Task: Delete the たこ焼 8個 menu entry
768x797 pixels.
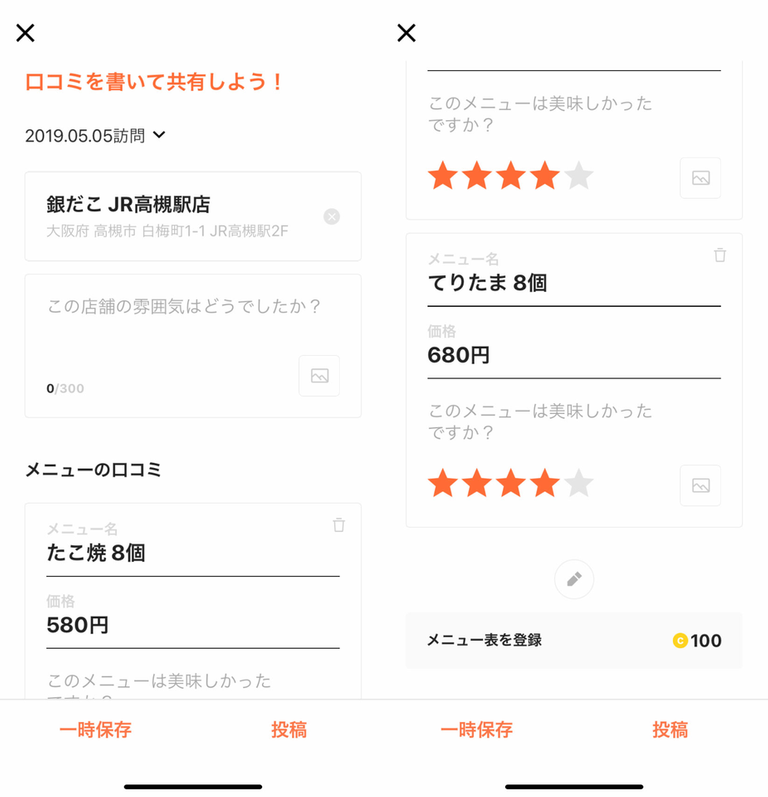Action: 339,525
